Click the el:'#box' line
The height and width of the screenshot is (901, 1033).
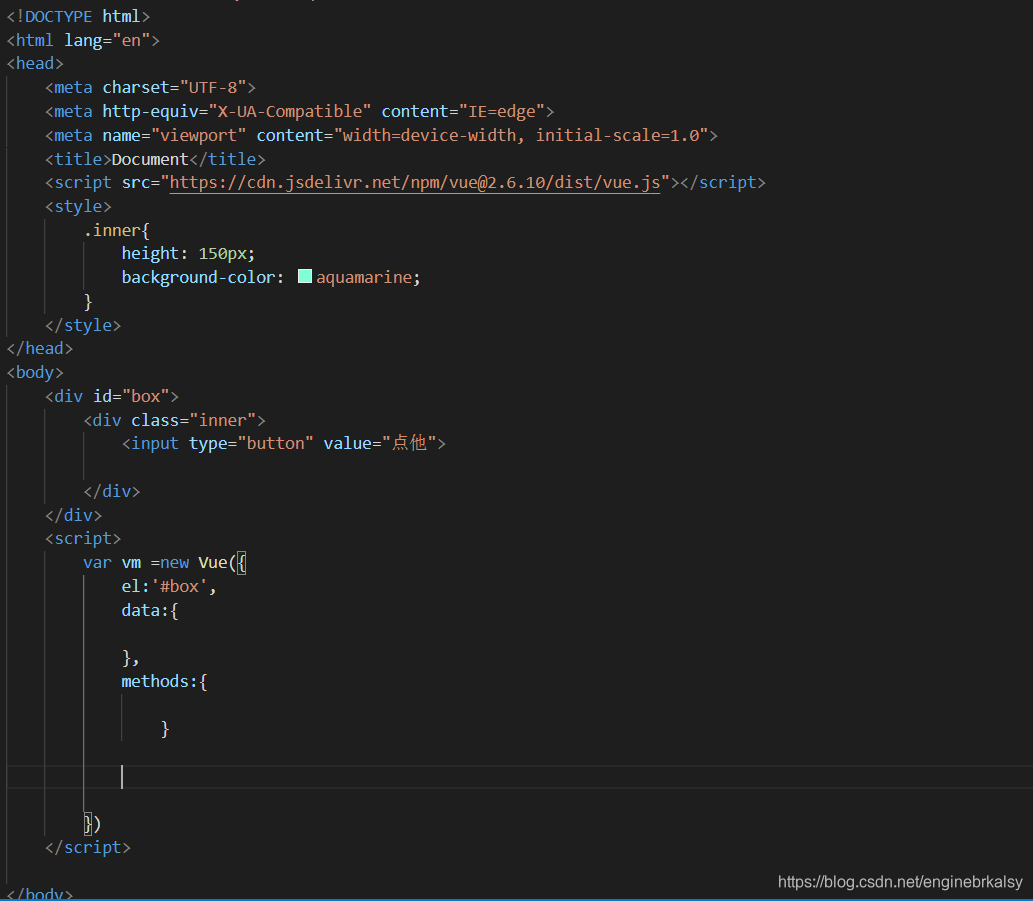coord(169,586)
